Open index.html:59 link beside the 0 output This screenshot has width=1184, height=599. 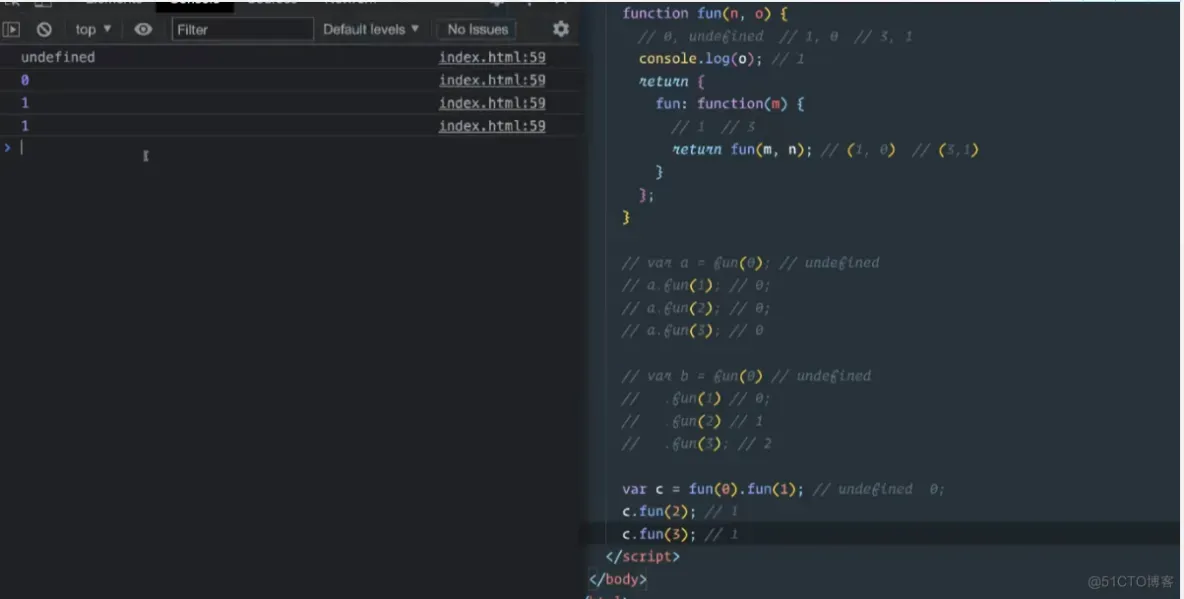pyautogui.click(x=492, y=80)
